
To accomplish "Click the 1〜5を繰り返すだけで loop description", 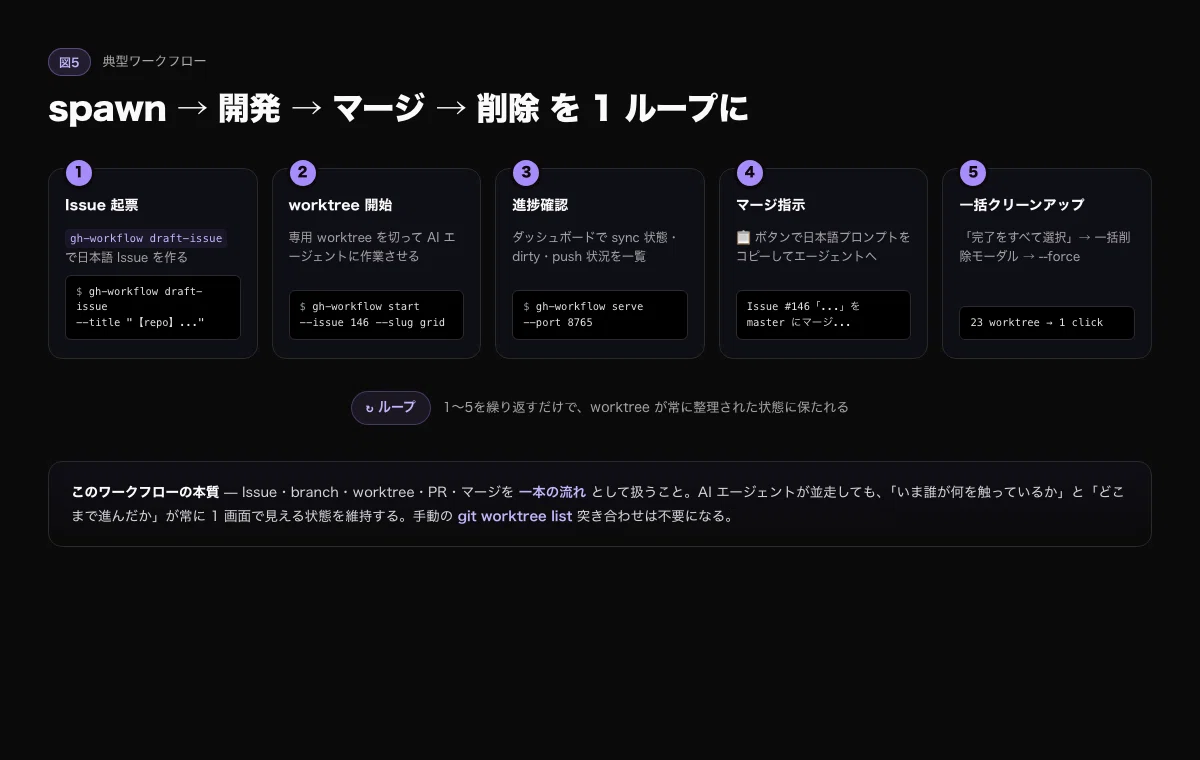I will tap(646, 407).
